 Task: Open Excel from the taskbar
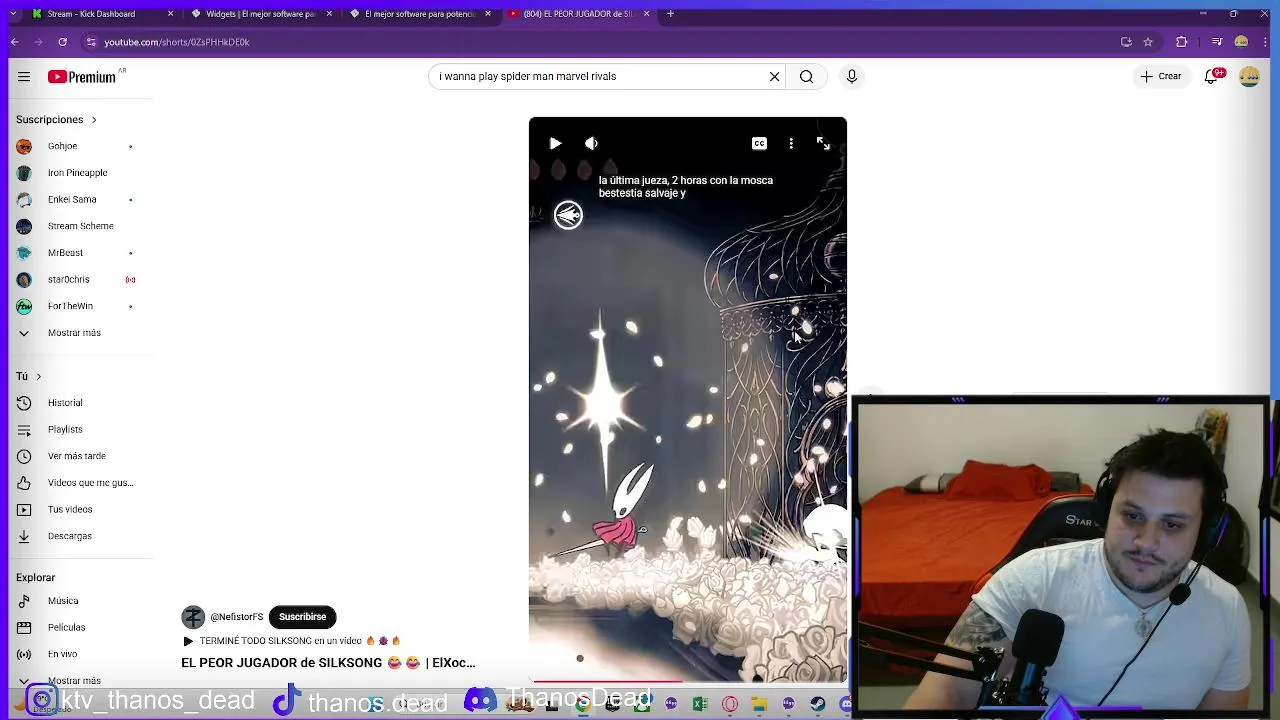click(x=700, y=705)
